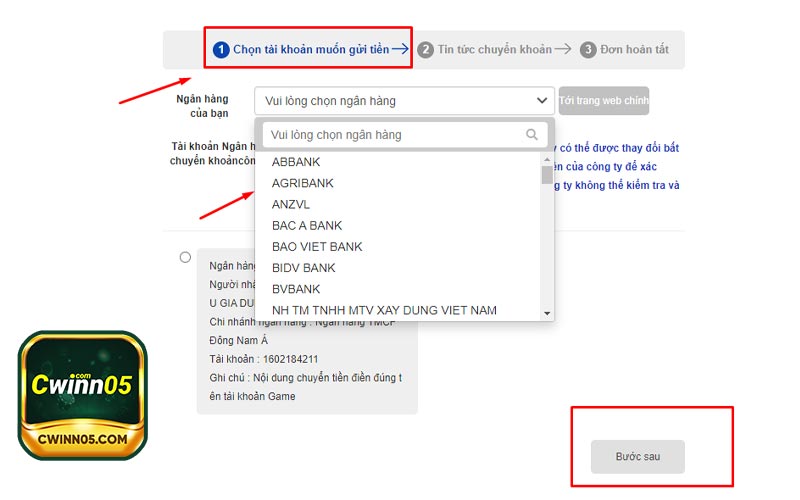The image size is (800, 500).
Task: Click account number text 'Tài khoản : 1602184211'
Action: point(264,359)
